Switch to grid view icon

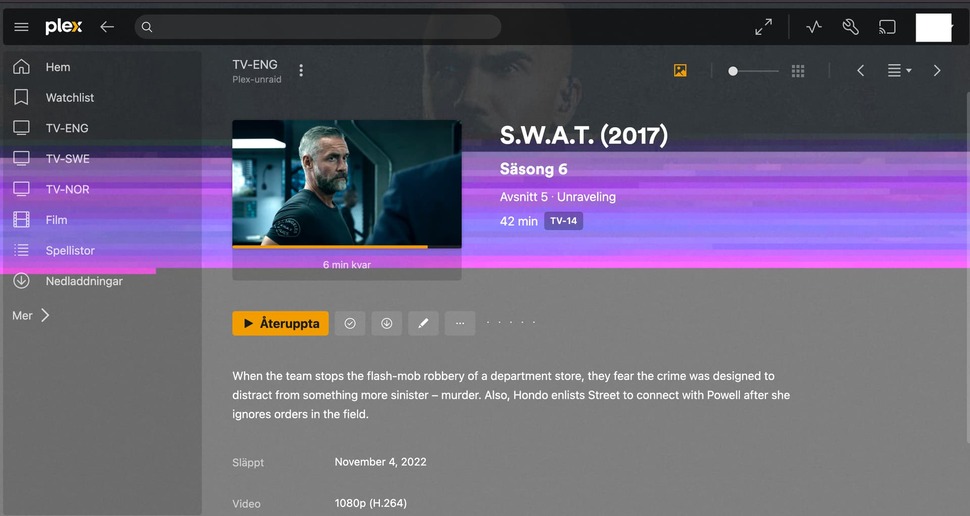pos(798,71)
